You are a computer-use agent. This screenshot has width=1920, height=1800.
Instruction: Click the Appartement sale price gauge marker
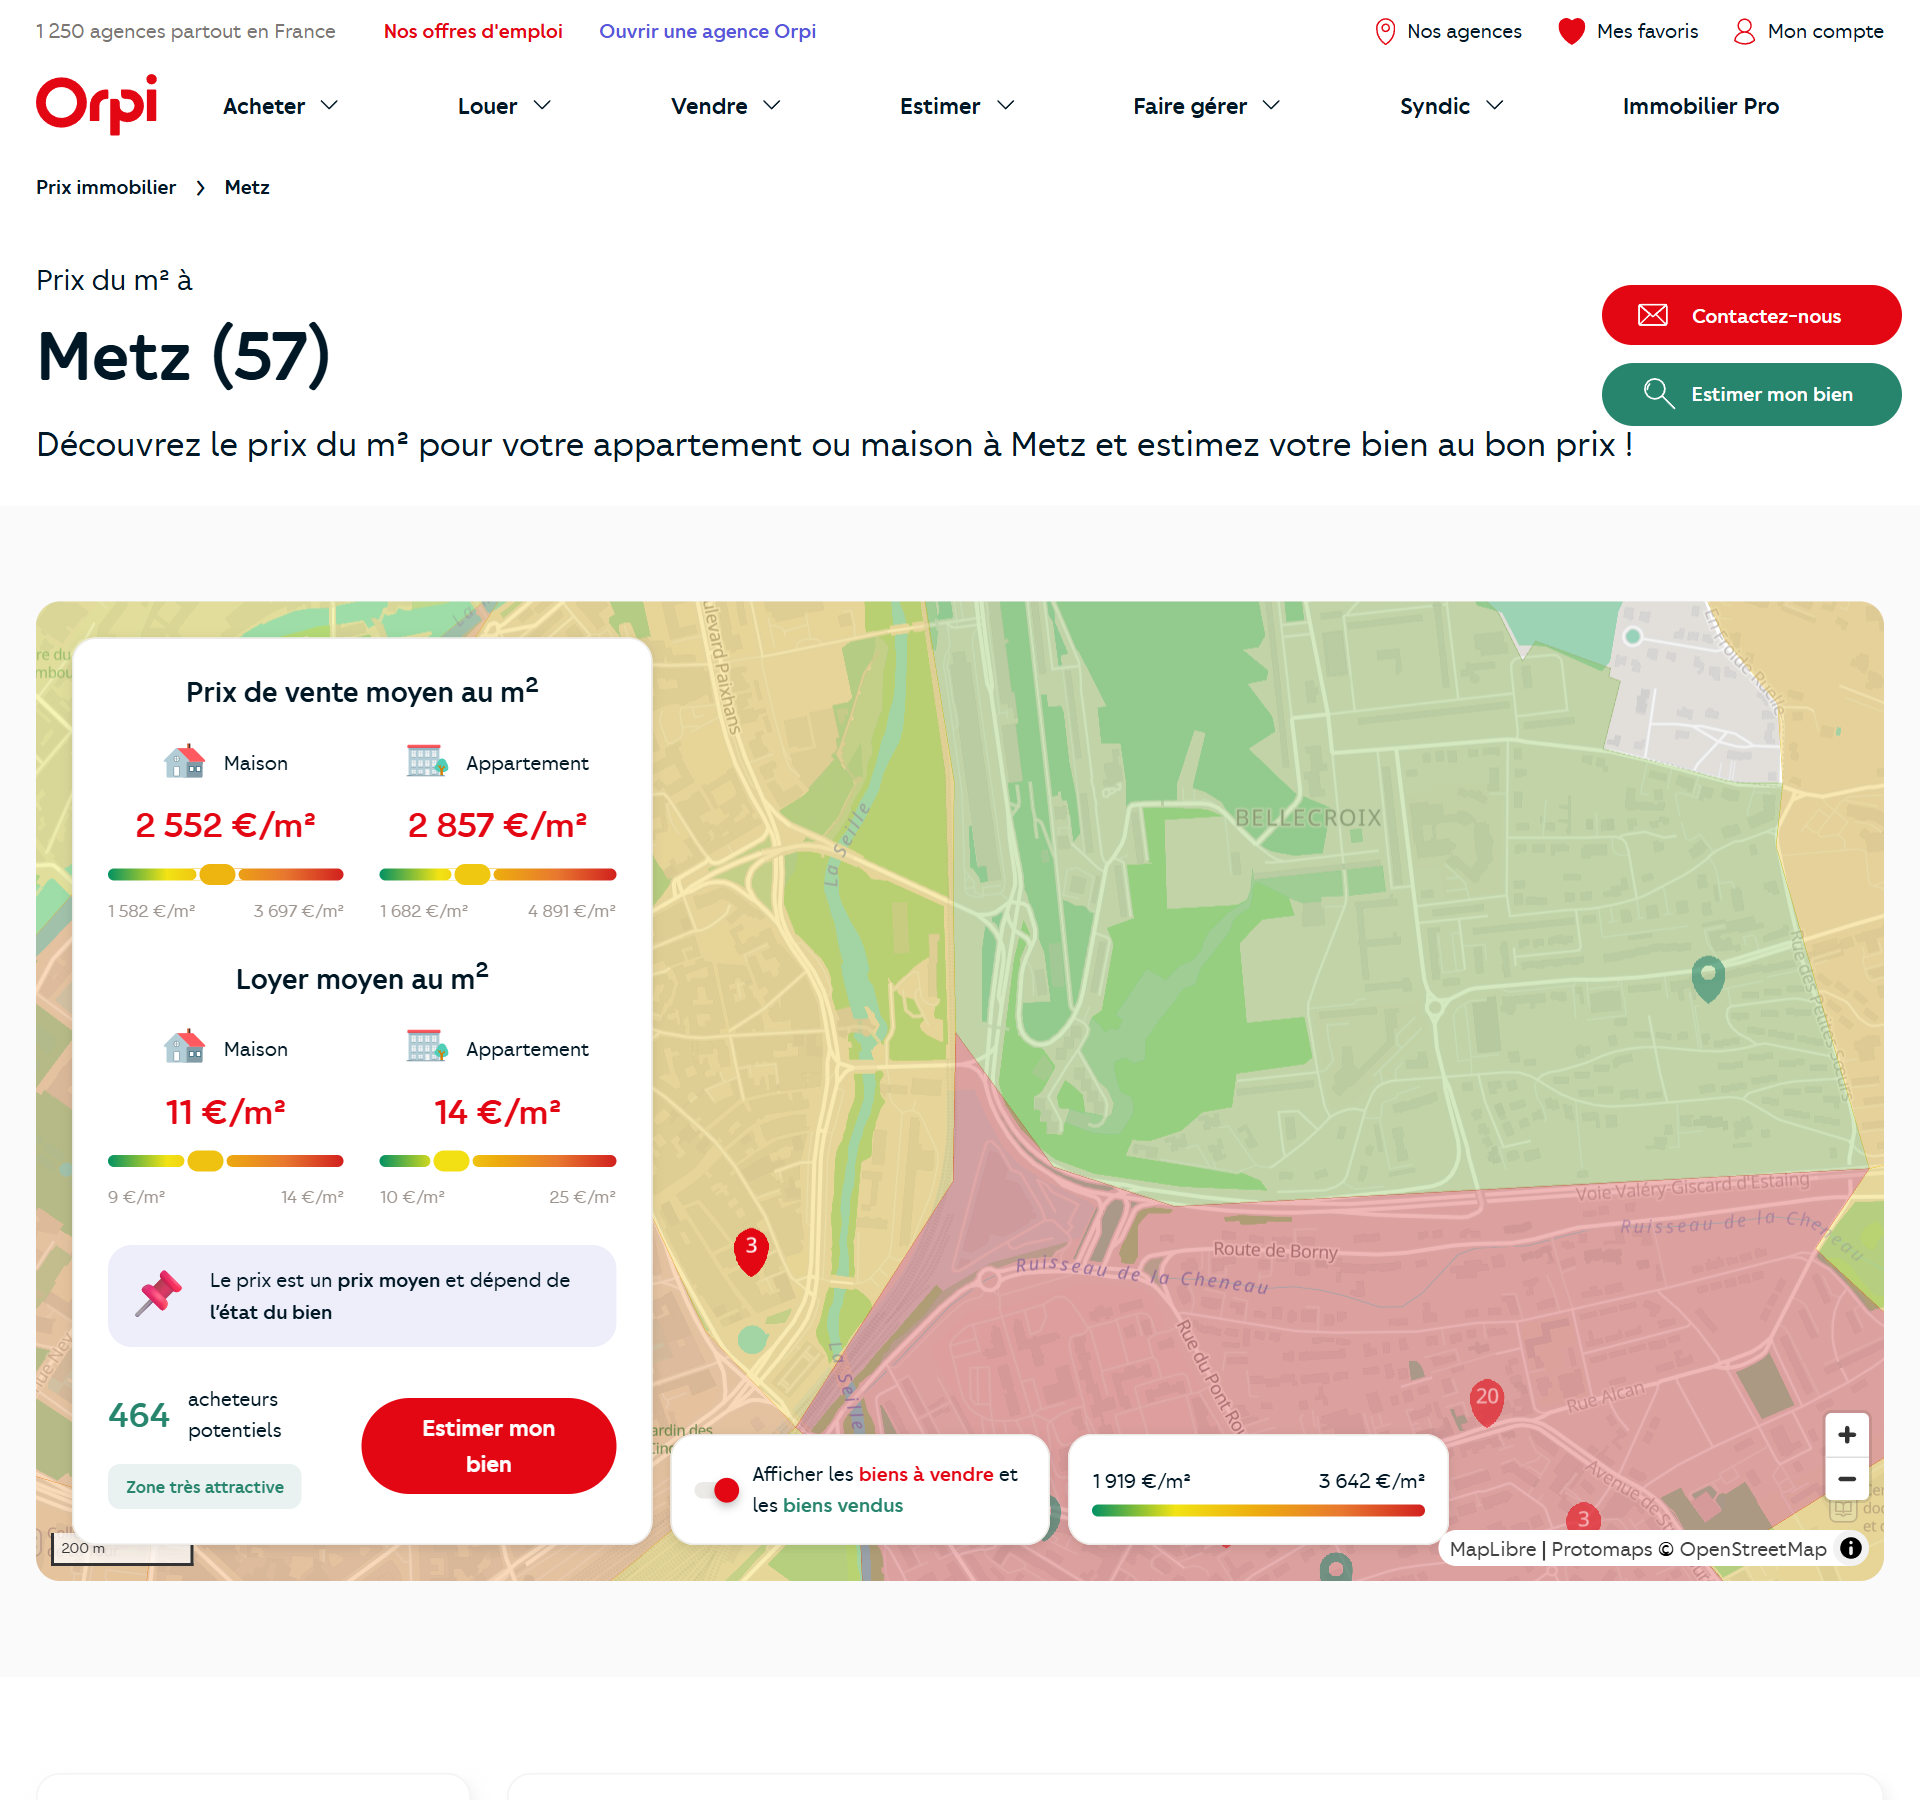click(x=472, y=874)
